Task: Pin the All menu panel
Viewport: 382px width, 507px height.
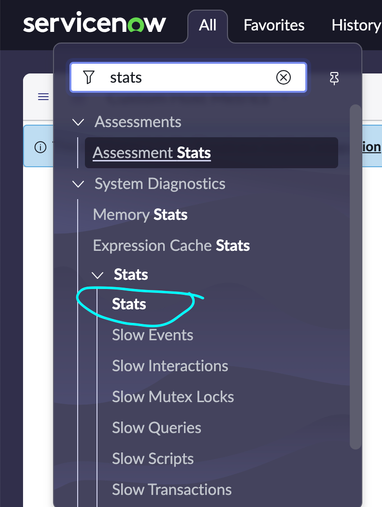Action: [x=334, y=78]
